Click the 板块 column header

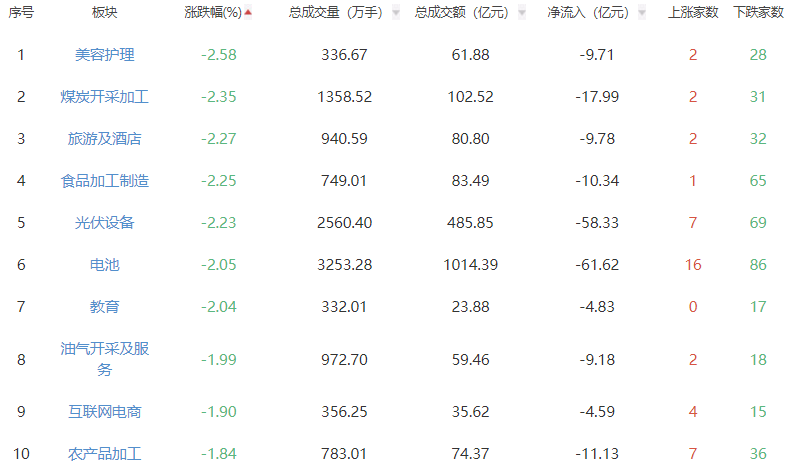104,13
